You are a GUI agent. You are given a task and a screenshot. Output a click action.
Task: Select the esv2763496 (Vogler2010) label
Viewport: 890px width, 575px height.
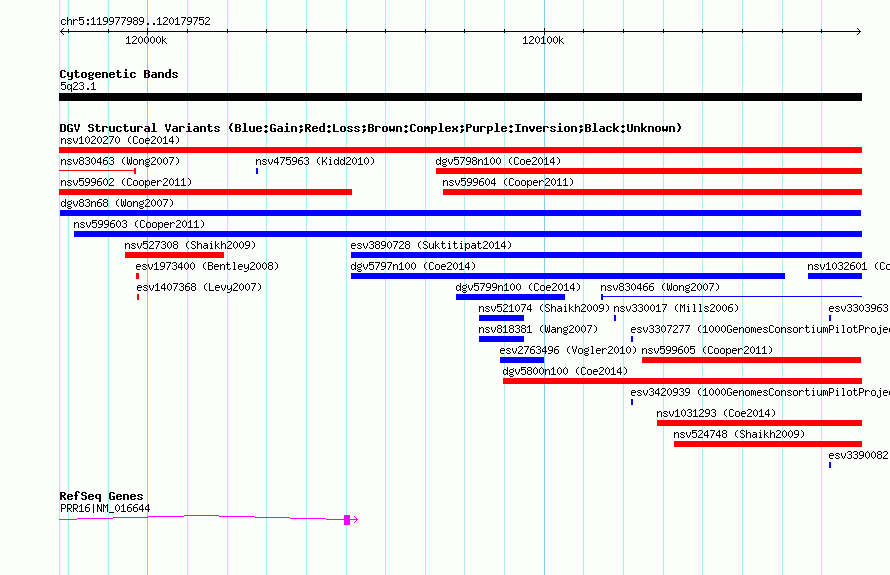(568, 350)
